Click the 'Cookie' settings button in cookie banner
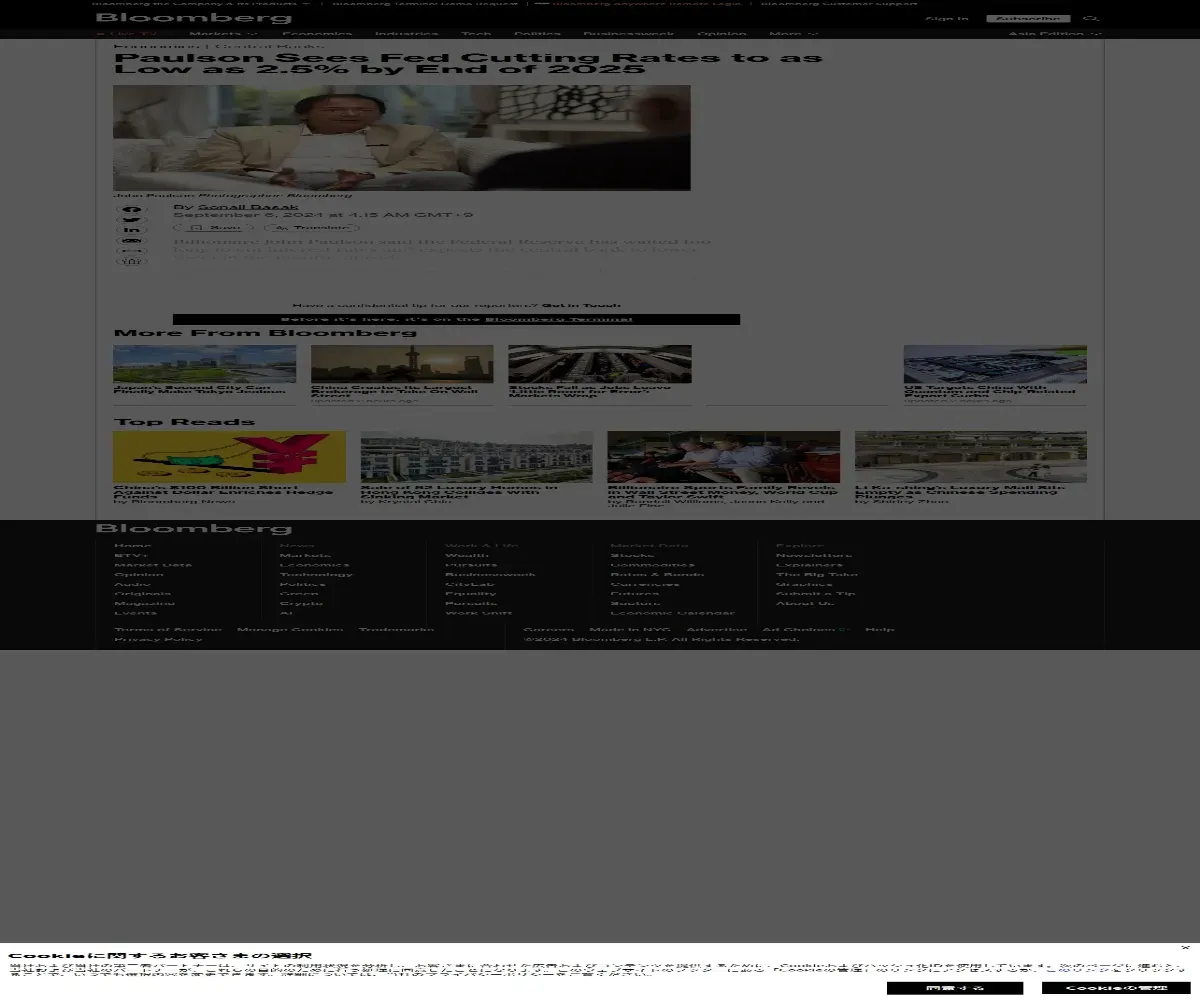The height and width of the screenshot is (1000, 1200). point(1115,988)
